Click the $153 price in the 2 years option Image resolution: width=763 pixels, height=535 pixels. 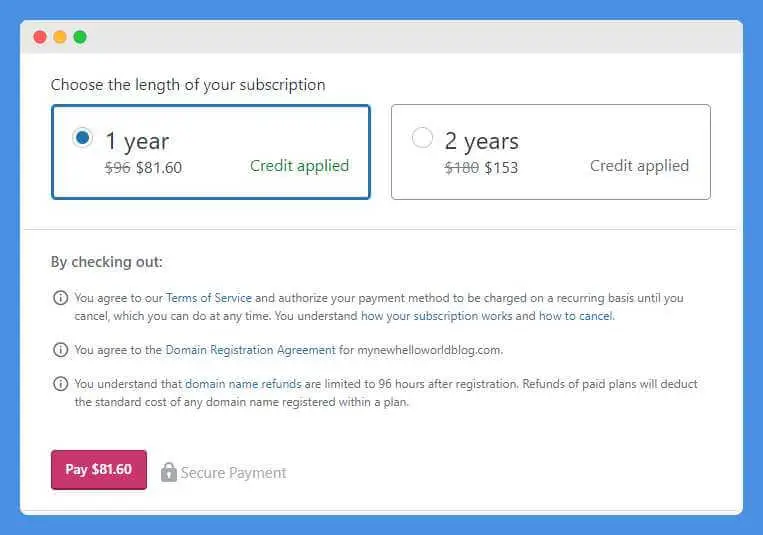pos(501,168)
